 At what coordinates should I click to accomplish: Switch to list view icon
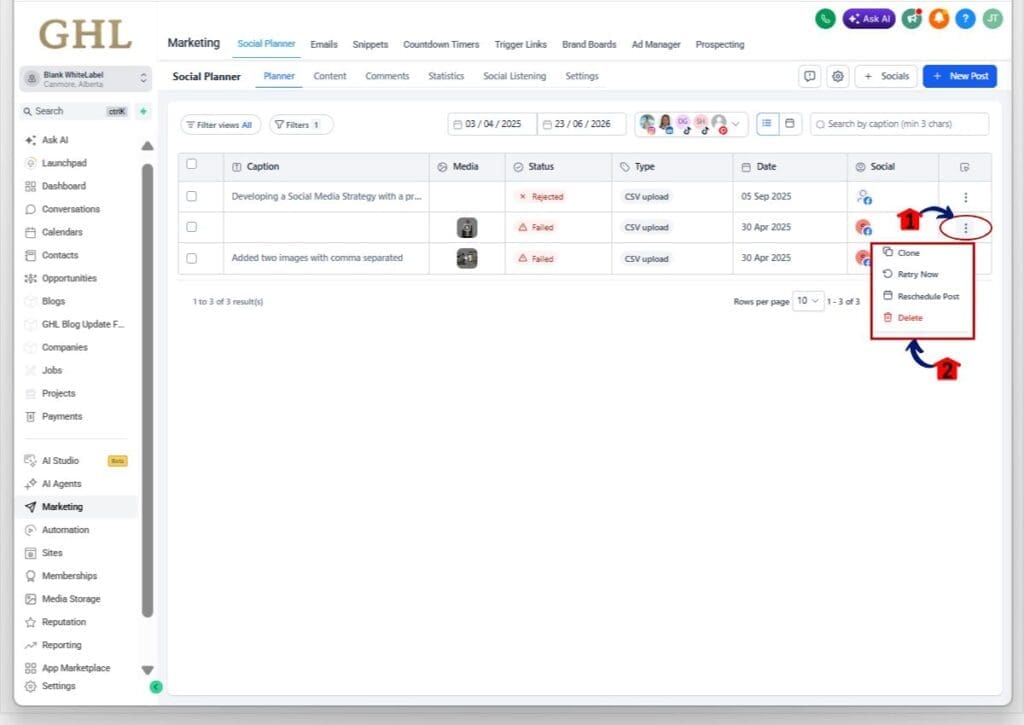(767, 123)
